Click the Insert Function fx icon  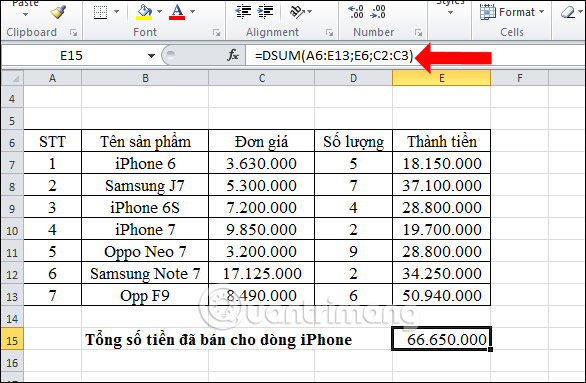click(233, 55)
